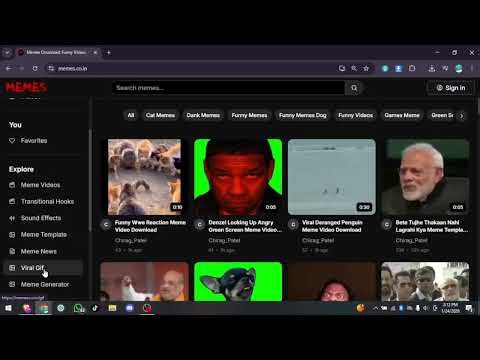Close the Meme Download Funny Video tab
This screenshot has height=360, width=480.
click(95, 53)
